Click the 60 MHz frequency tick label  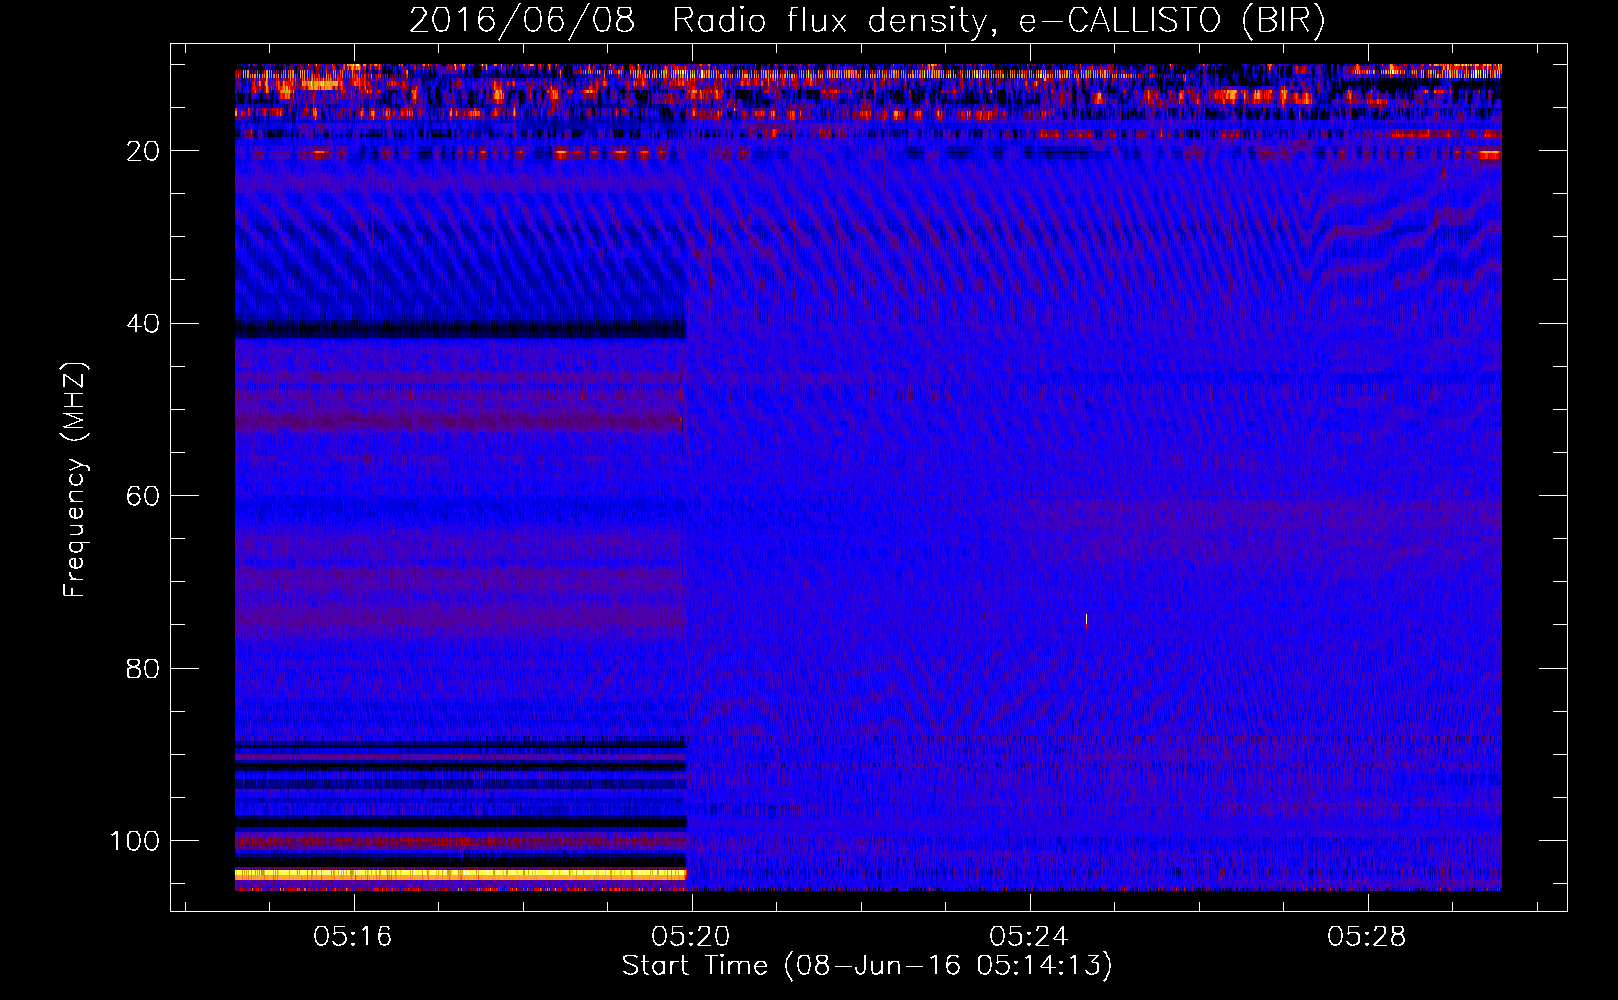(143, 497)
